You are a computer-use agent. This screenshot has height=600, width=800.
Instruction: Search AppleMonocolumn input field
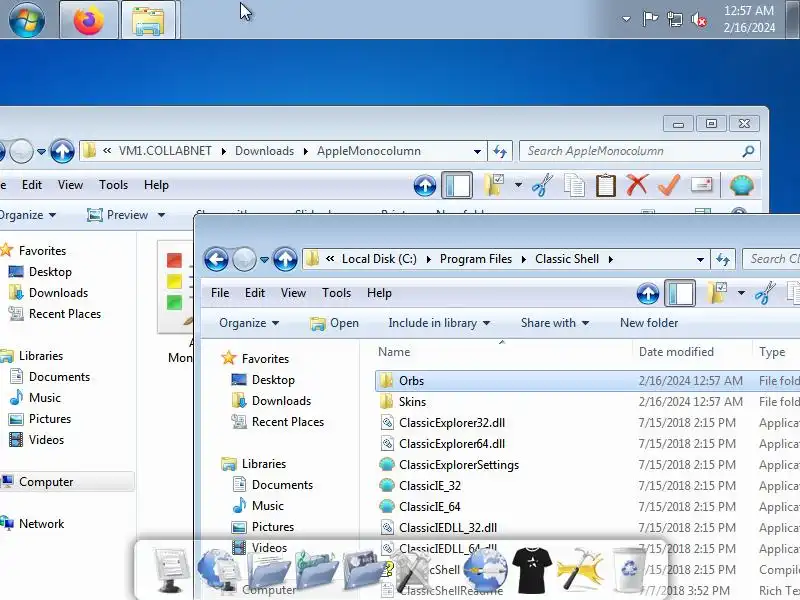[x=632, y=152]
